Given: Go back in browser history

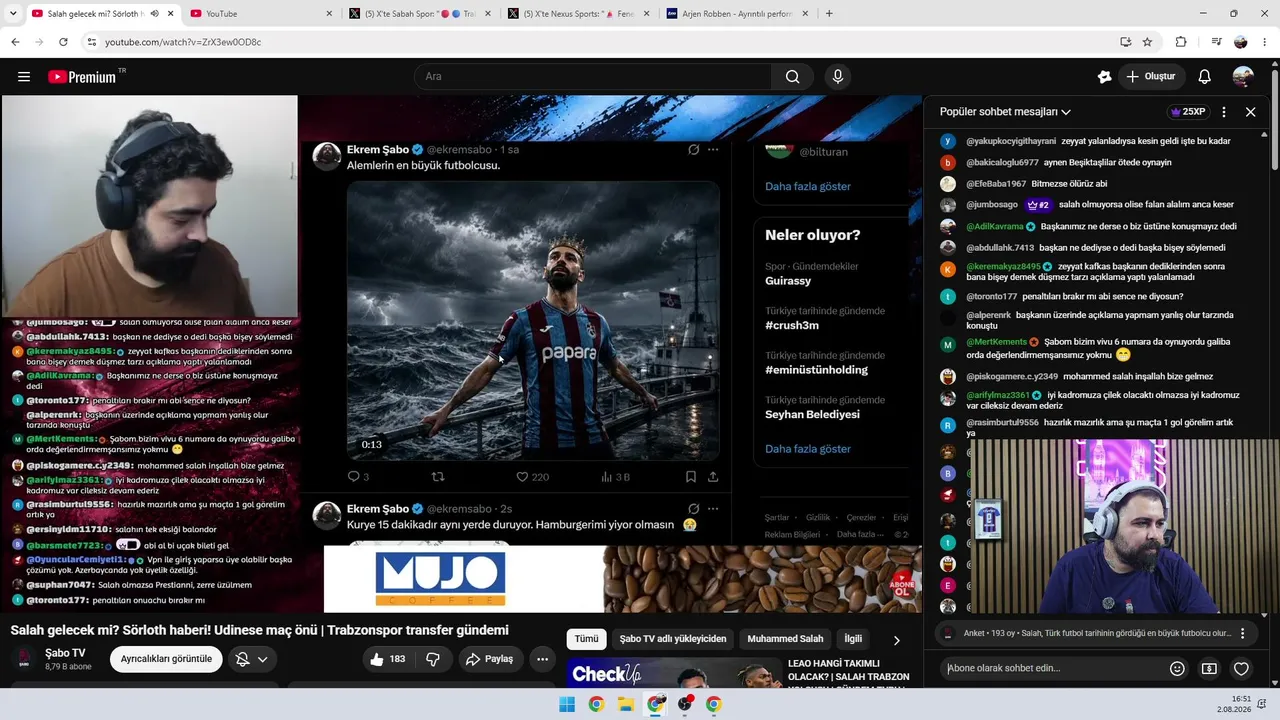Looking at the screenshot, I should pyautogui.click(x=15, y=42).
